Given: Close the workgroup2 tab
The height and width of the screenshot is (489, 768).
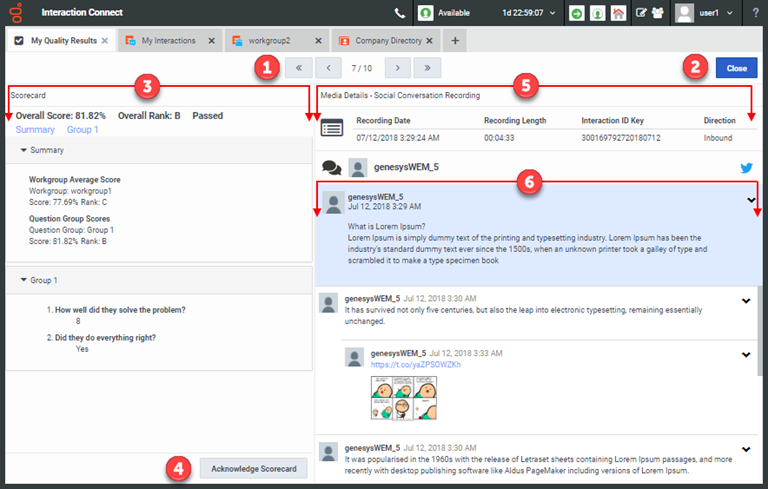Looking at the screenshot, I should click(x=320, y=41).
